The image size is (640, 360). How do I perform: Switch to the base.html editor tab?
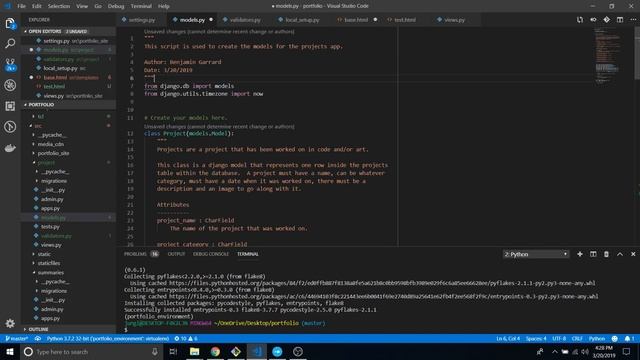(355, 20)
